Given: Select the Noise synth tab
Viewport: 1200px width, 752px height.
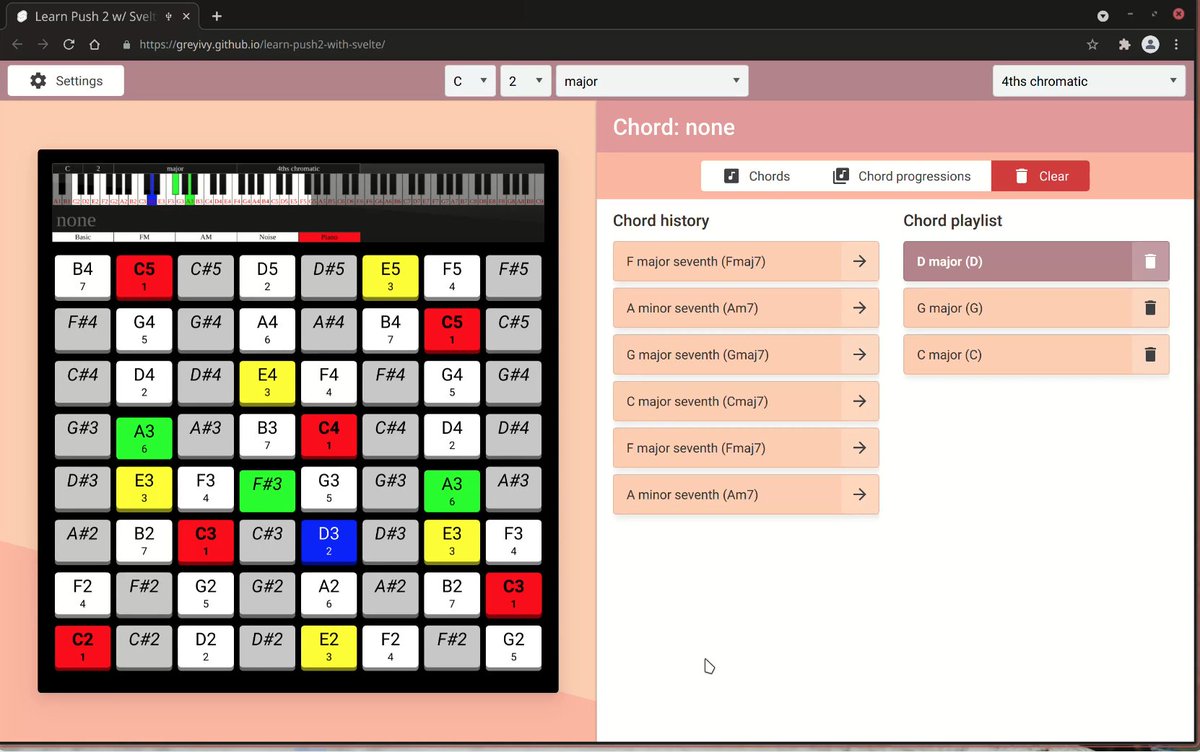Looking at the screenshot, I should (x=268, y=237).
